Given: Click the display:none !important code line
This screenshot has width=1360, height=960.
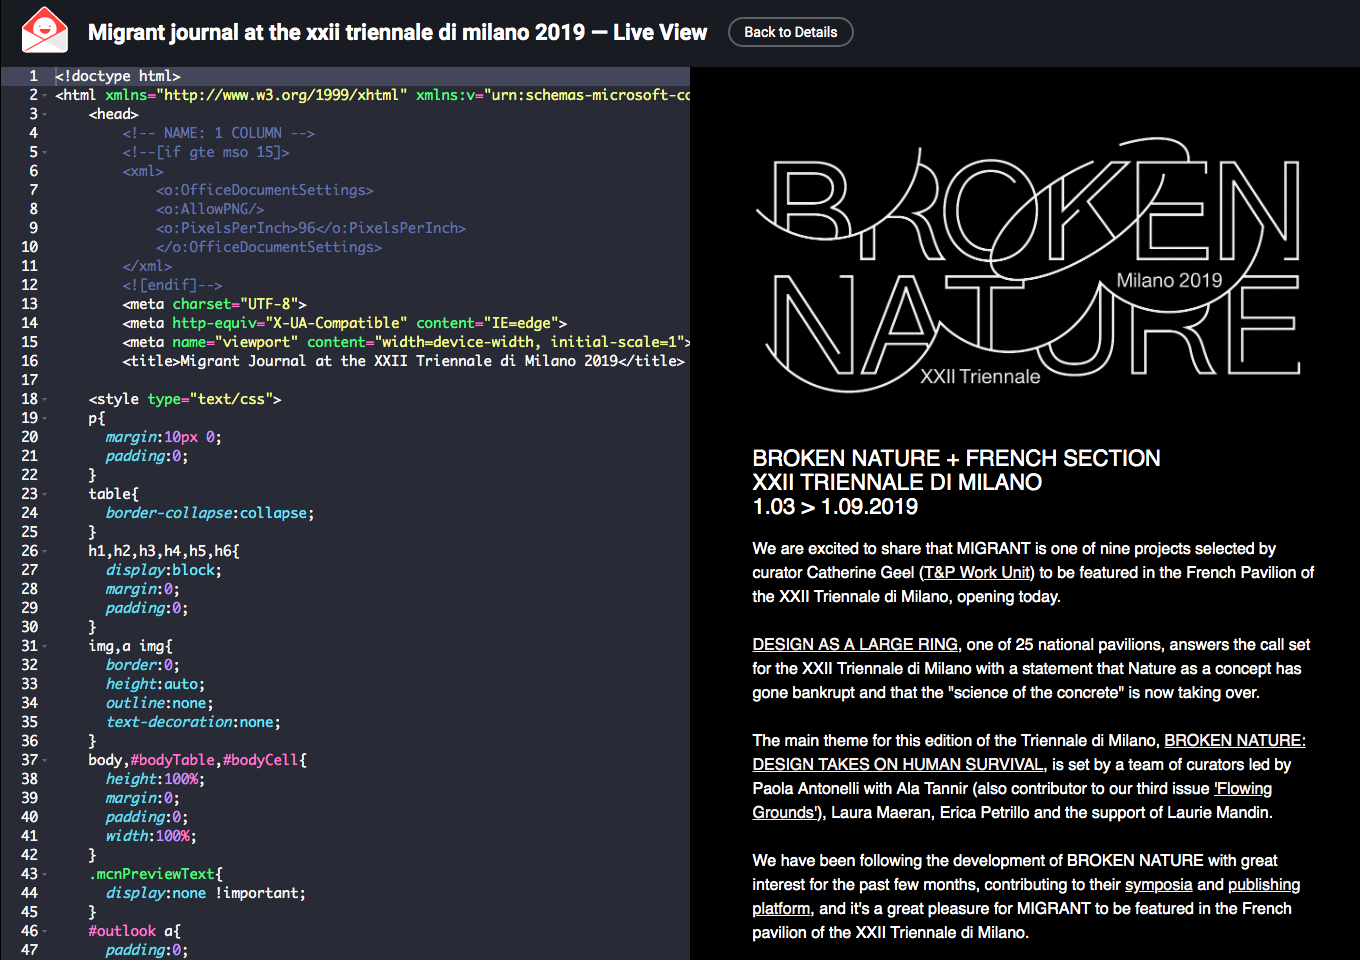Looking at the screenshot, I should (x=206, y=893).
